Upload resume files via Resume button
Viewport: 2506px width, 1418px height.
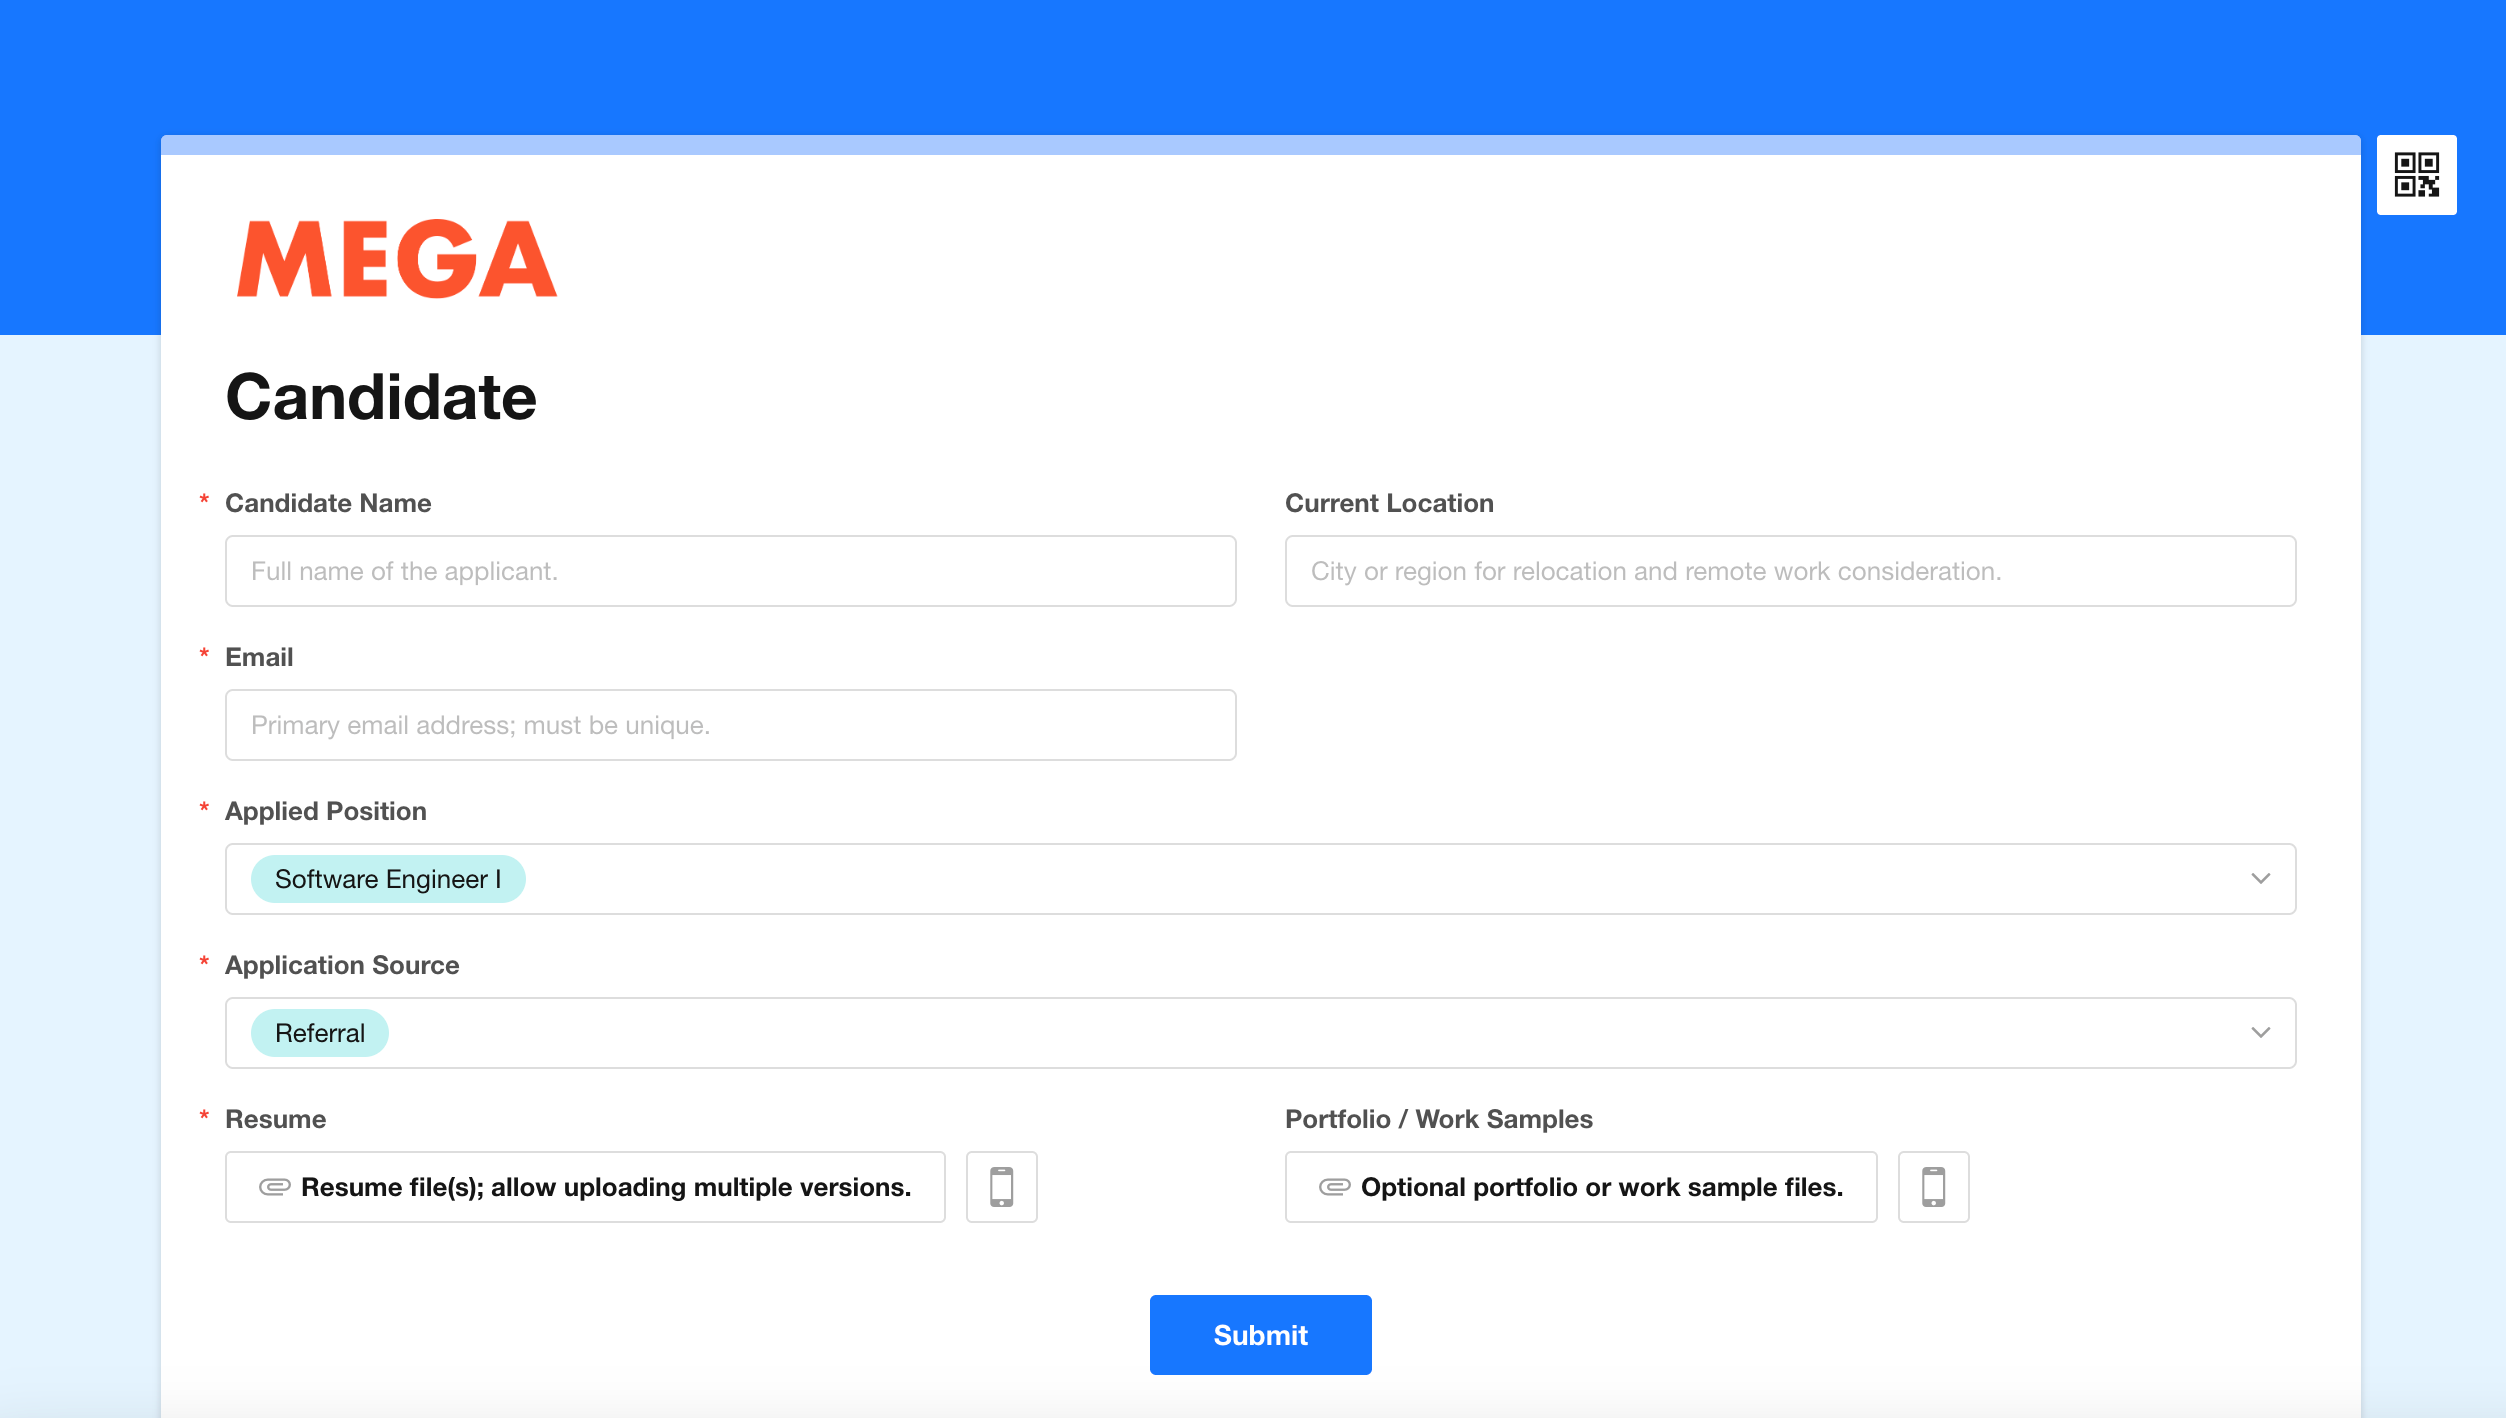(585, 1187)
